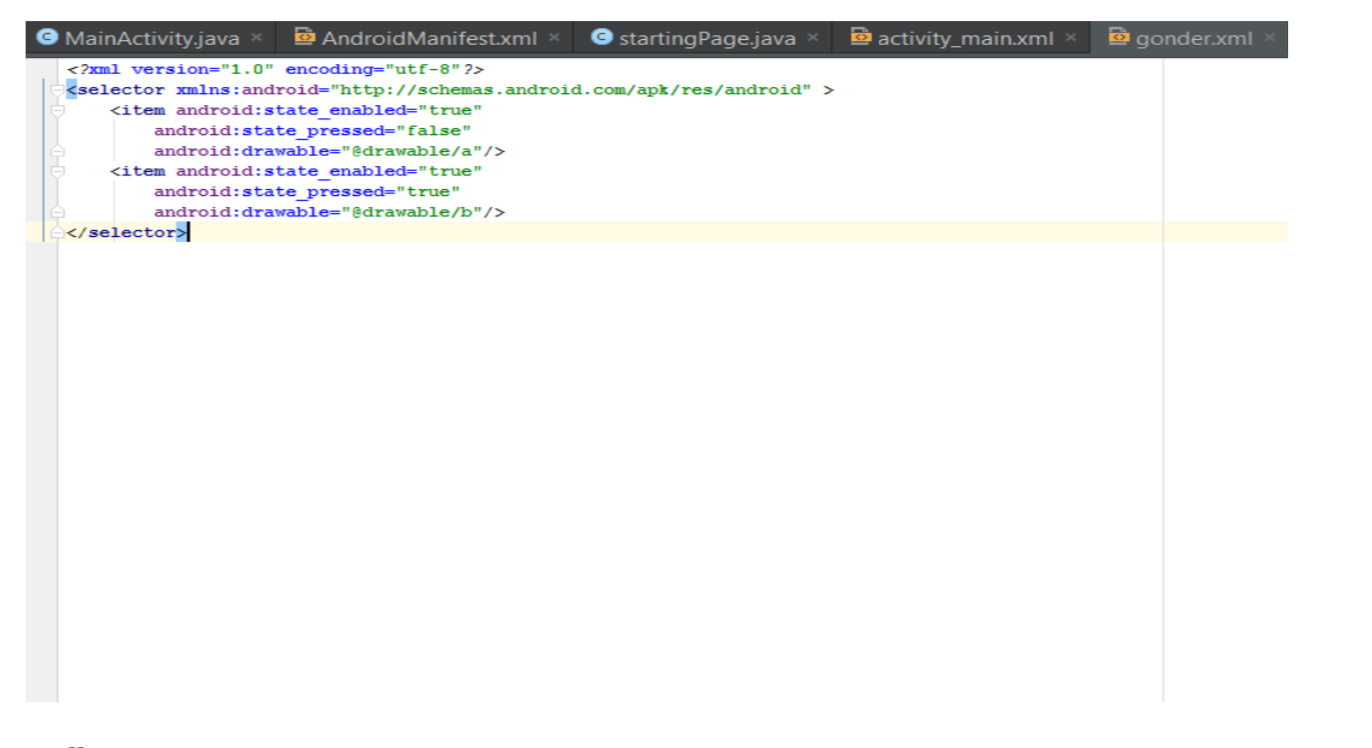This screenshot has height=748, width=1372.
Task: Collapse item fold marker above state_pressed="false"
Action: [58, 110]
